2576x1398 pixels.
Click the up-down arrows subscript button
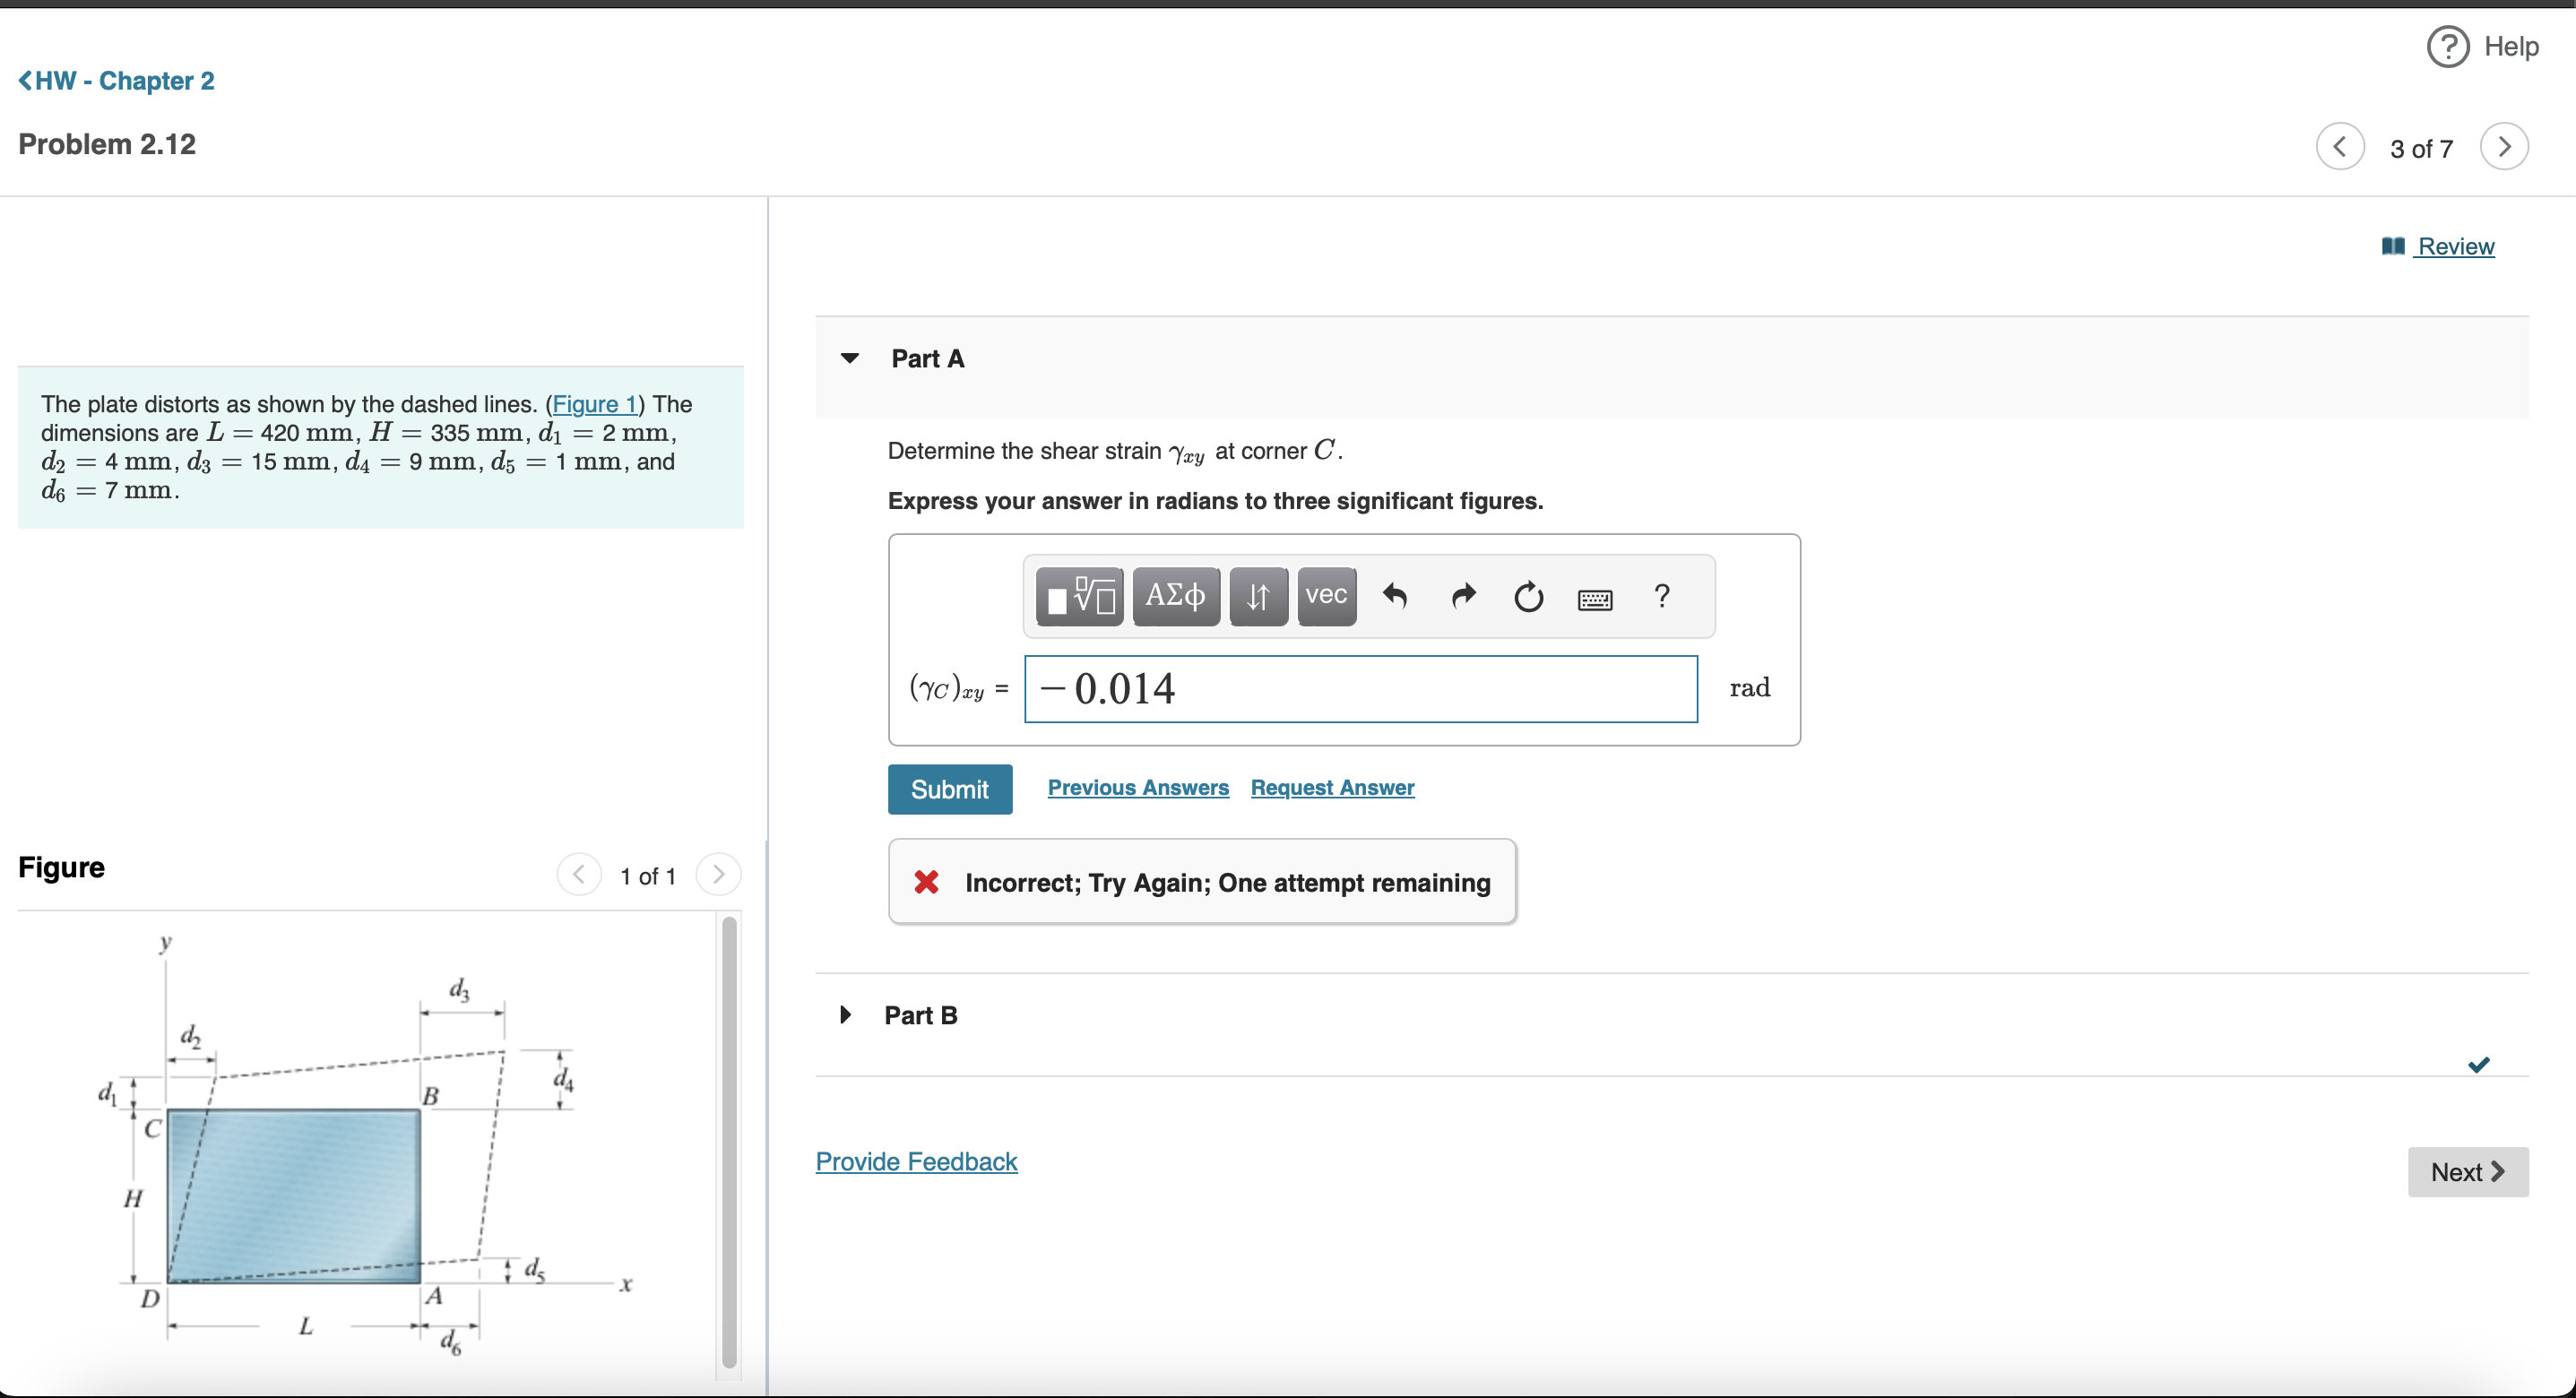(x=1258, y=596)
